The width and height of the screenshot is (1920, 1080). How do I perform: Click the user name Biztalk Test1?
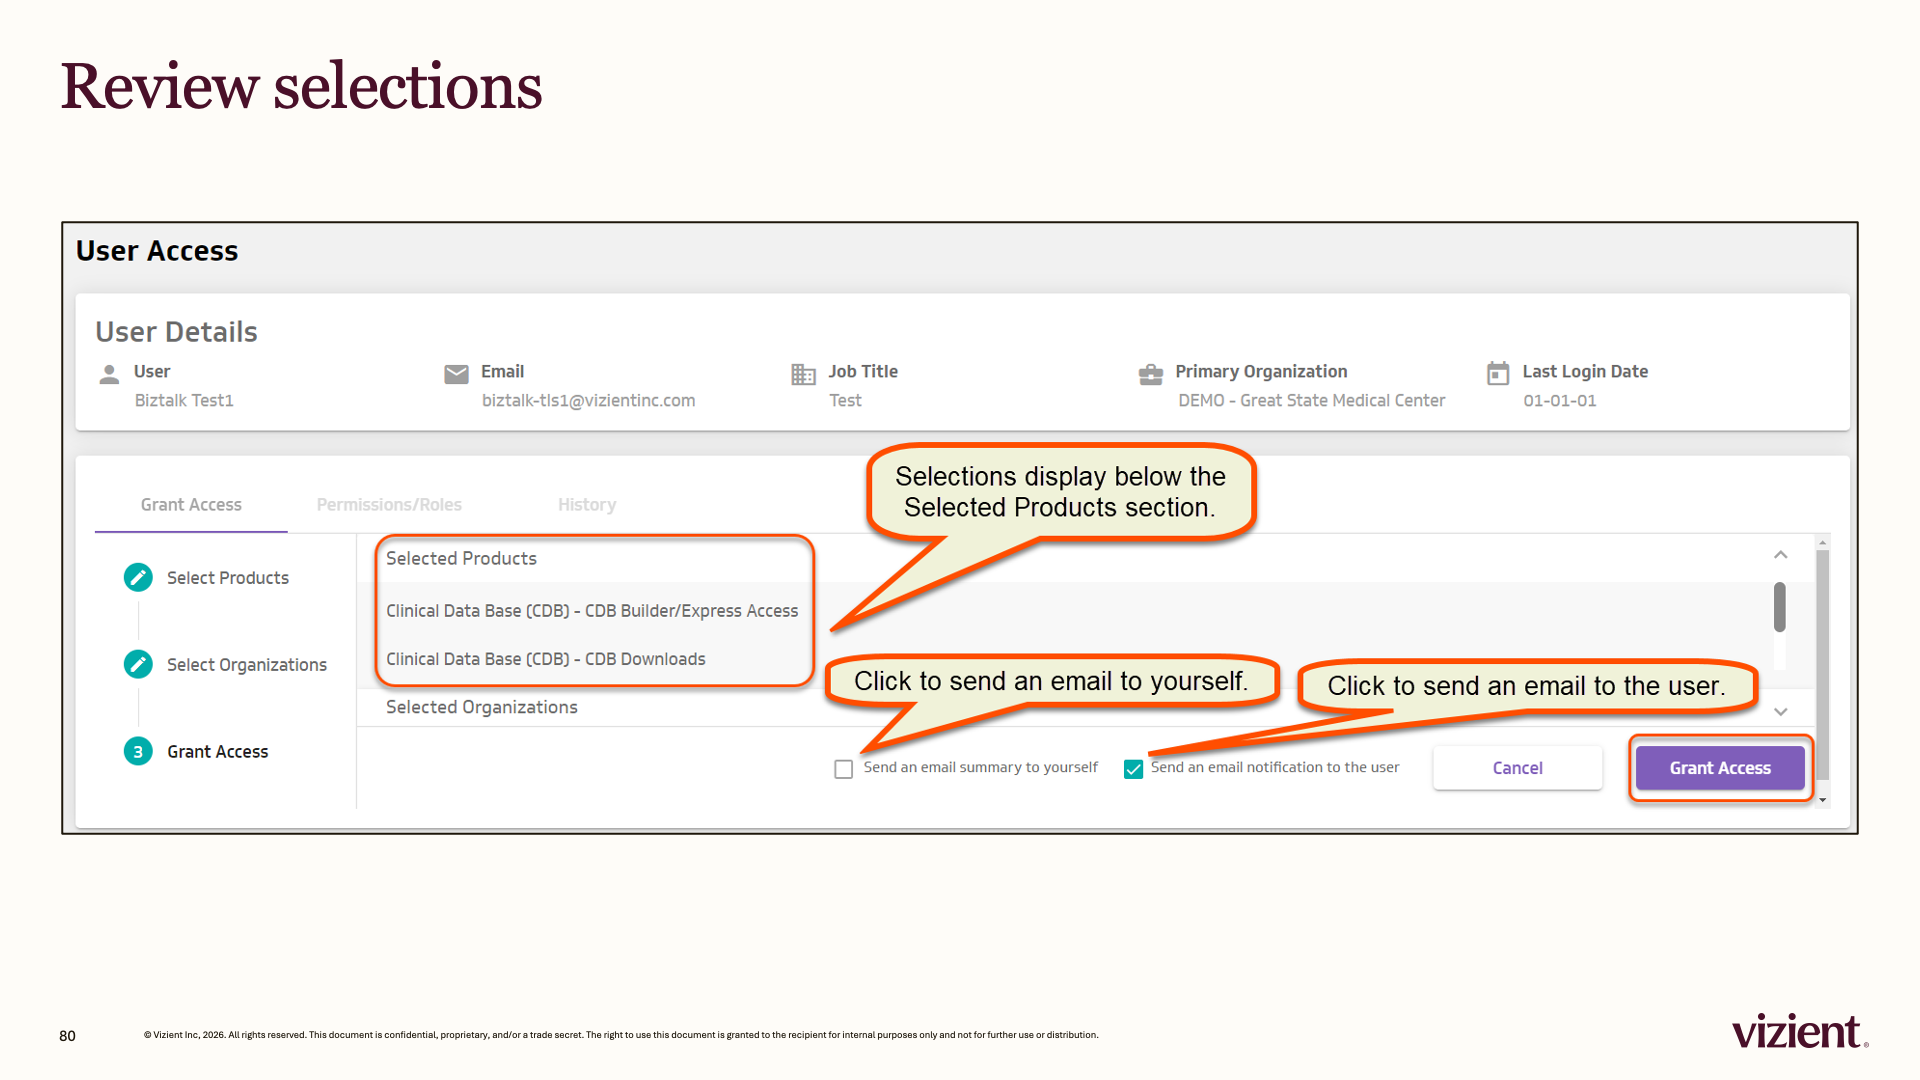(184, 400)
